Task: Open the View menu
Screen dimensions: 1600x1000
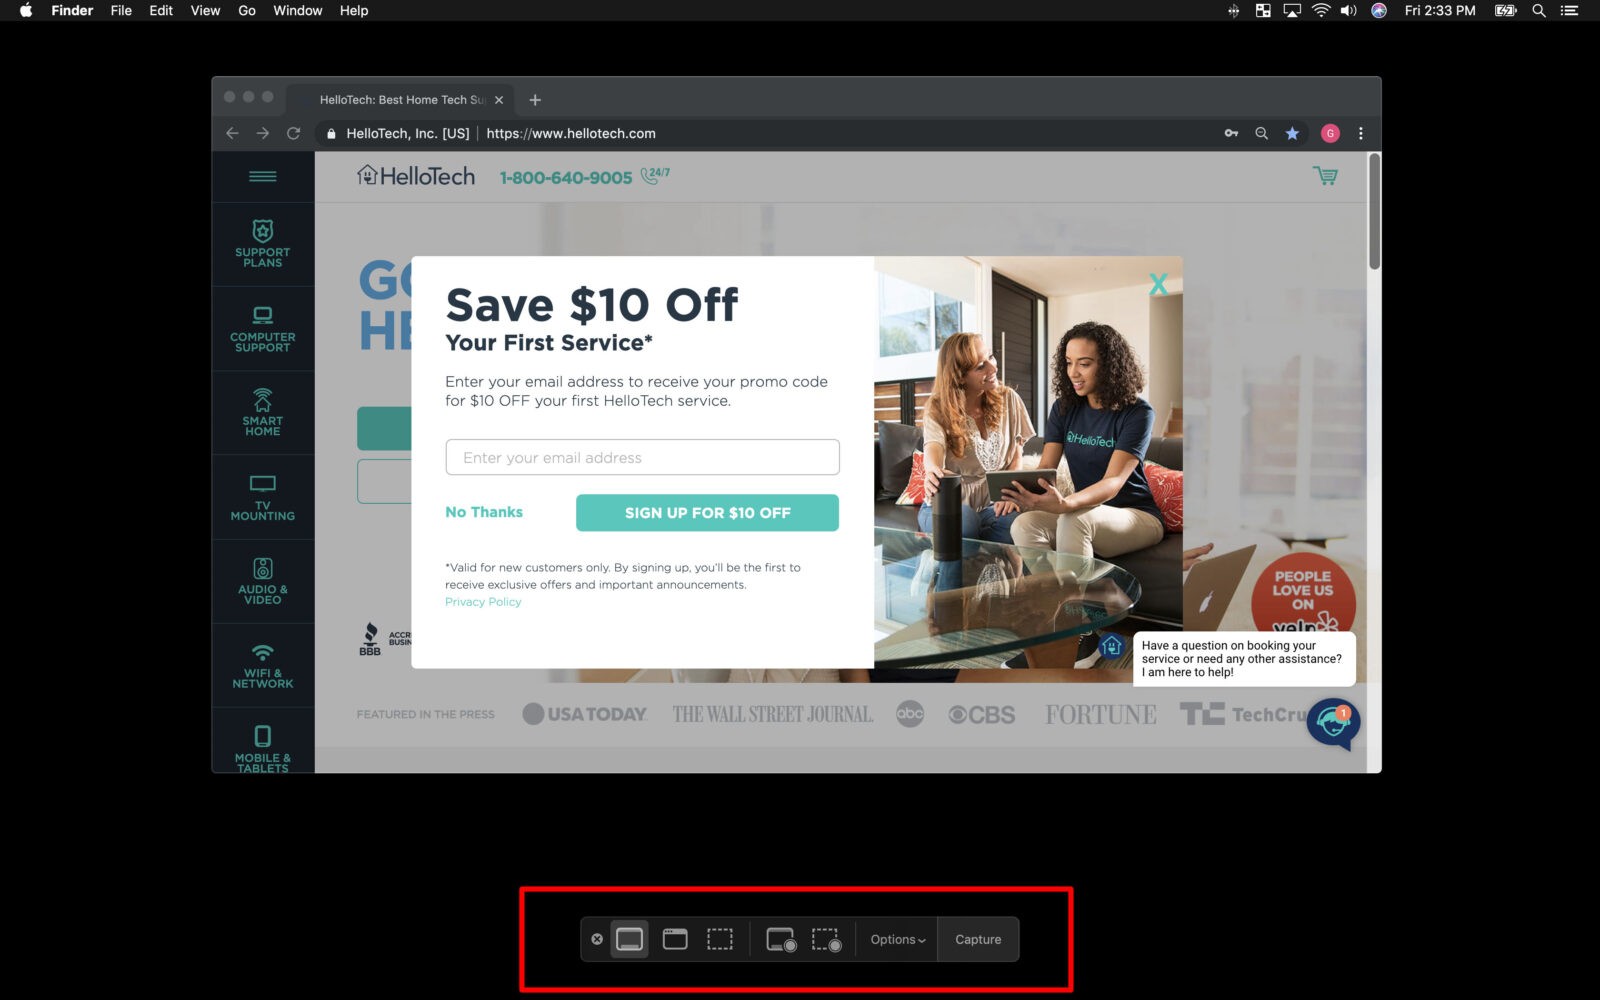Action: [x=205, y=10]
